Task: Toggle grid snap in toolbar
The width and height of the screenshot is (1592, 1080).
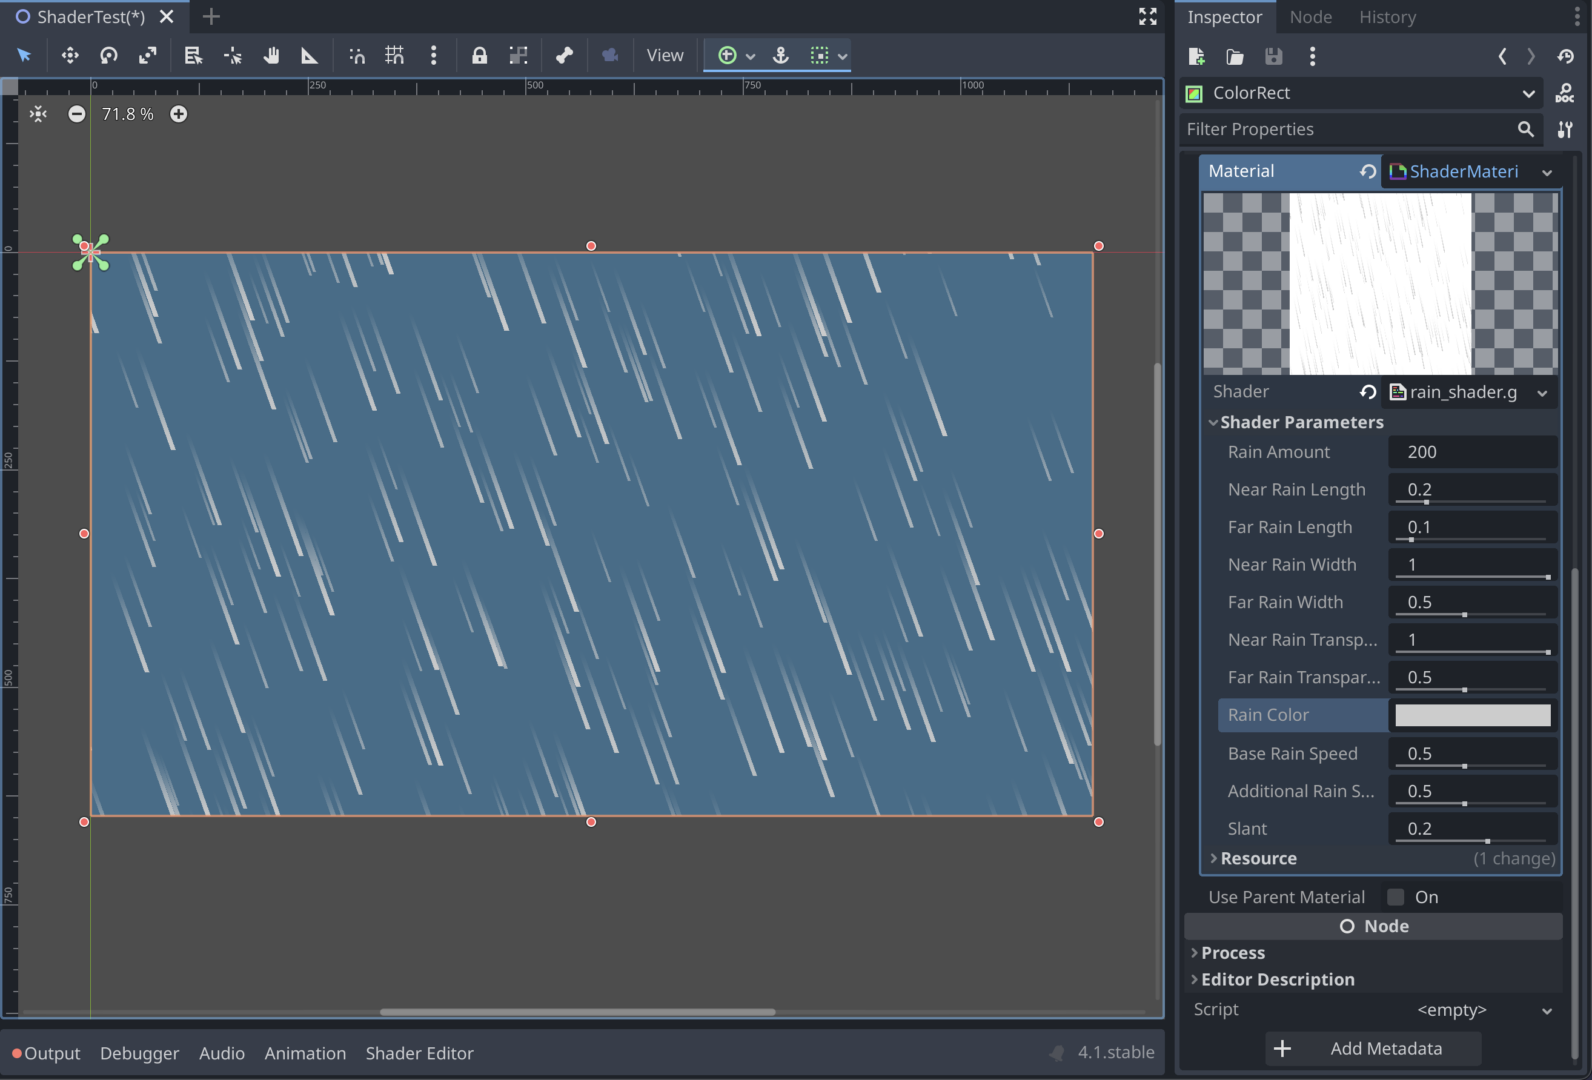Action: pos(395,56)
